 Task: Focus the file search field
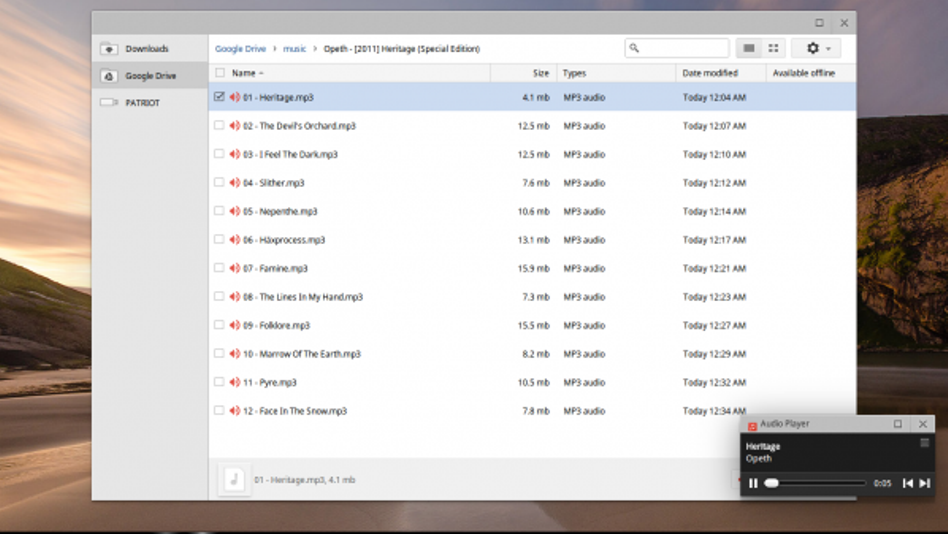click(x=677, y=48)
